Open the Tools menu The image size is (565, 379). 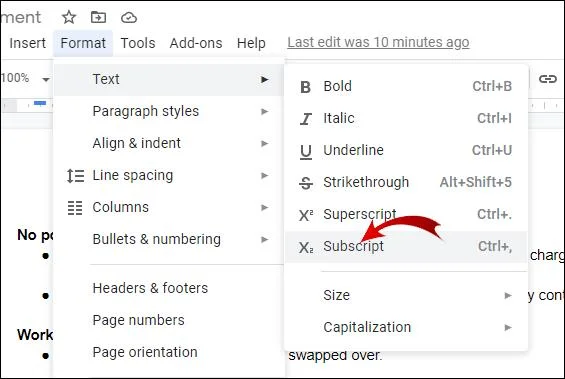[x=138, y=43]
